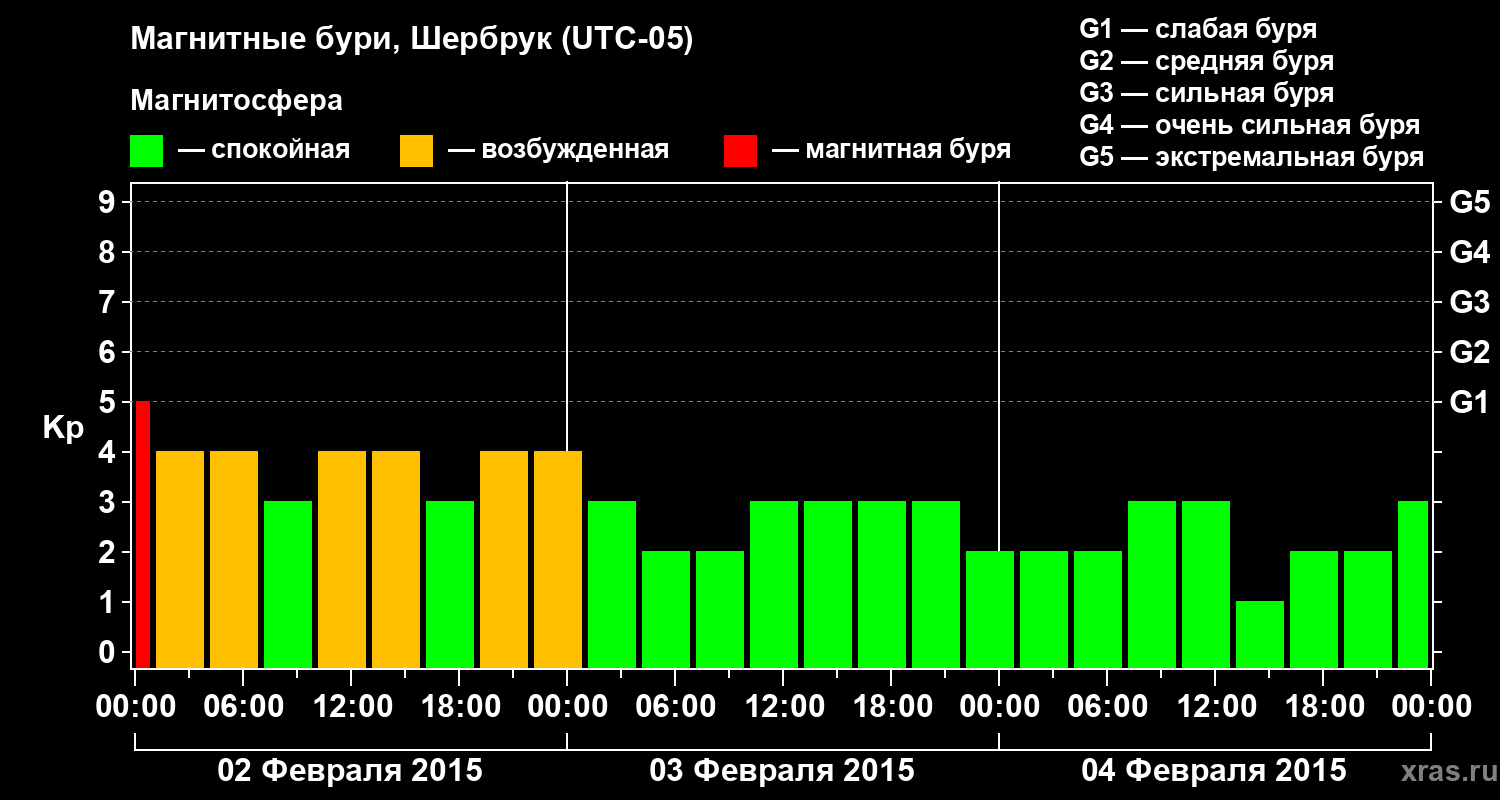This screenshot has height=800, width=1500.
Task: Click the G1 tick label on the right axis
Action: (x=1469, y=402)
